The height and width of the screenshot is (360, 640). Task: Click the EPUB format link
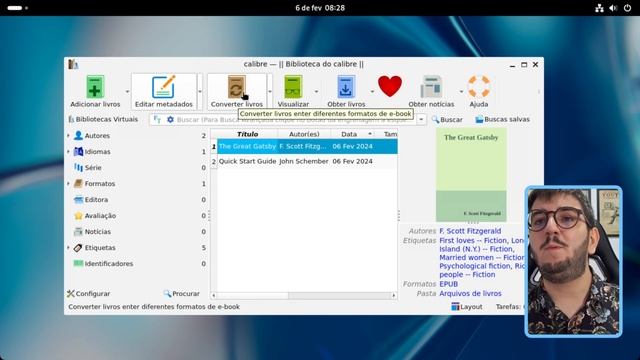click(x=449, y=284)
